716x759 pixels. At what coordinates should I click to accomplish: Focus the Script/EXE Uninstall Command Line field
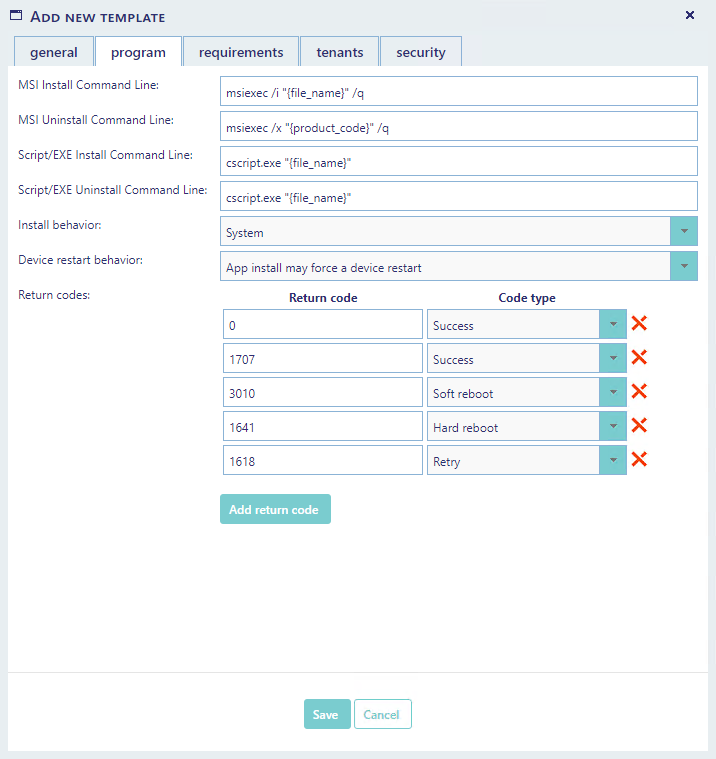[x=458, y=196]
